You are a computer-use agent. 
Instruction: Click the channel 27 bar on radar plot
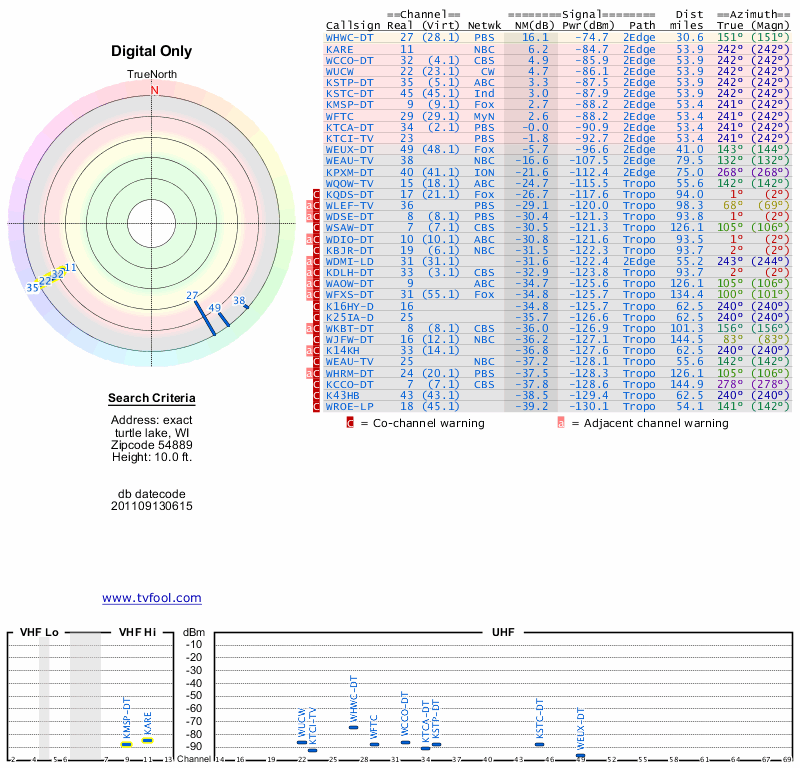[x=204, y=318]
